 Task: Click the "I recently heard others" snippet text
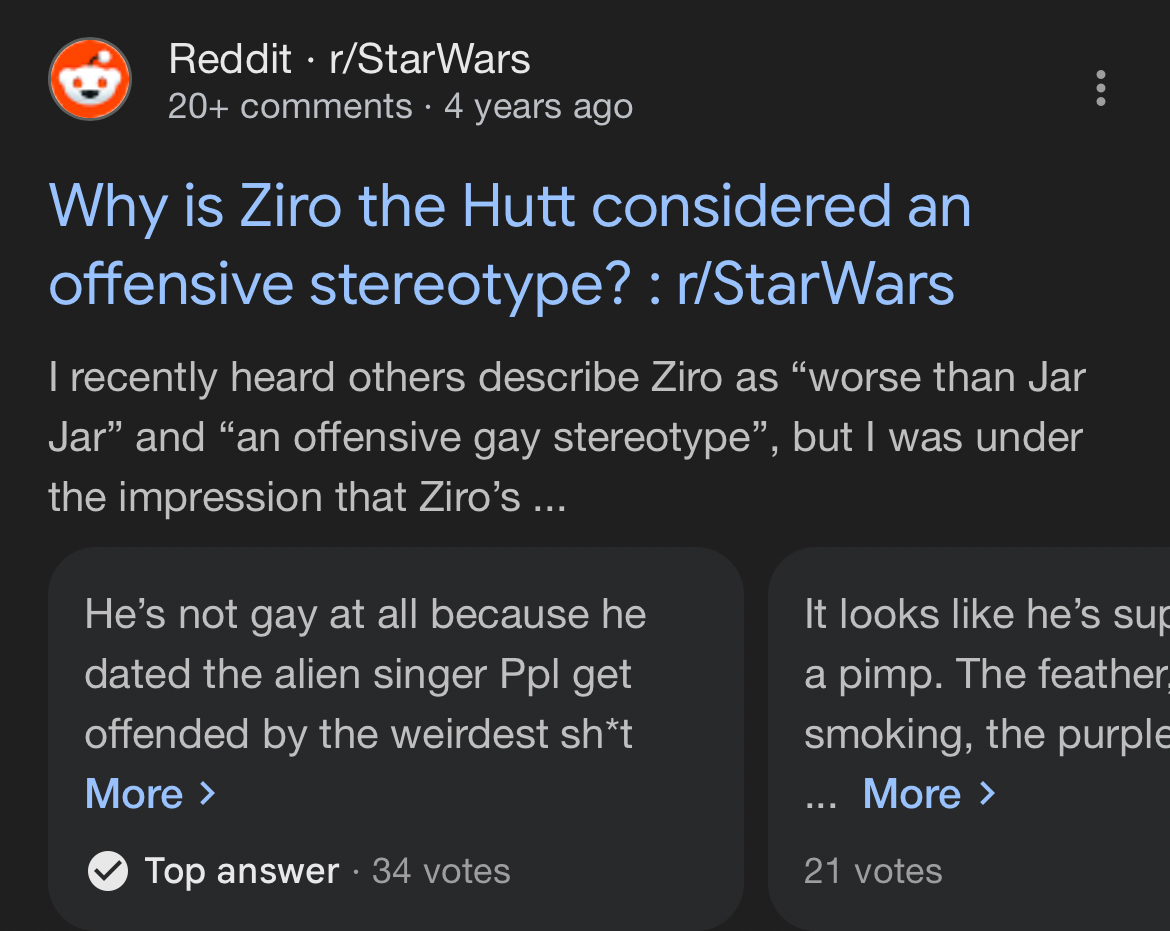tap(566, 437)
